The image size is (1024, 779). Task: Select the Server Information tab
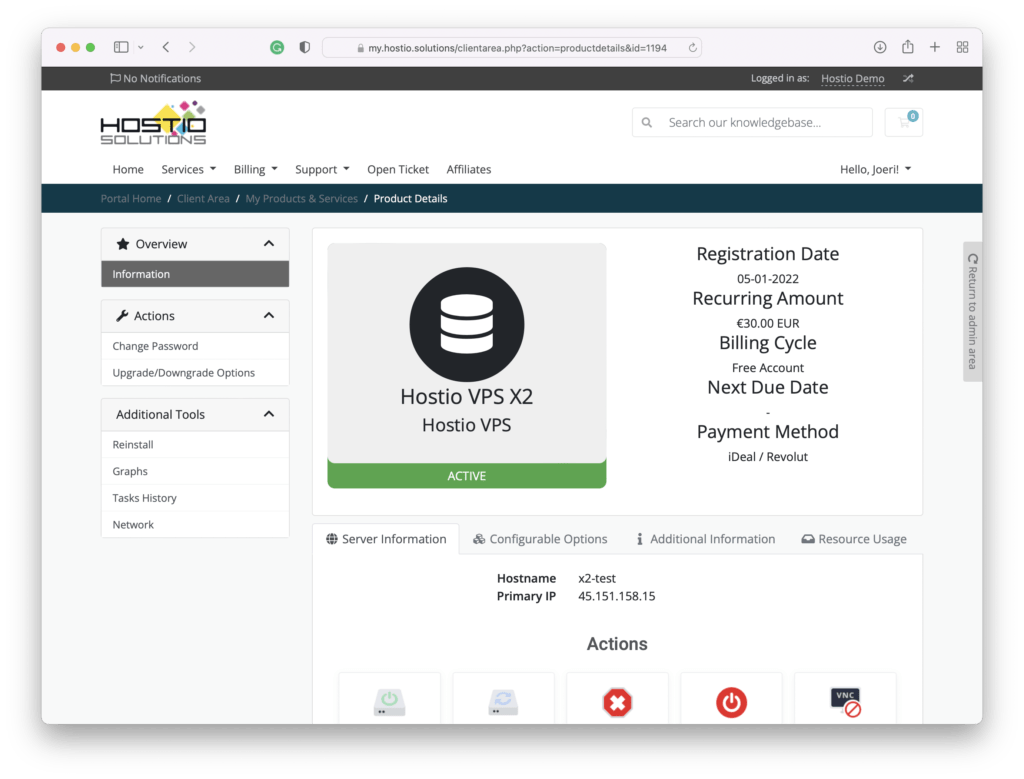(386, 539)
